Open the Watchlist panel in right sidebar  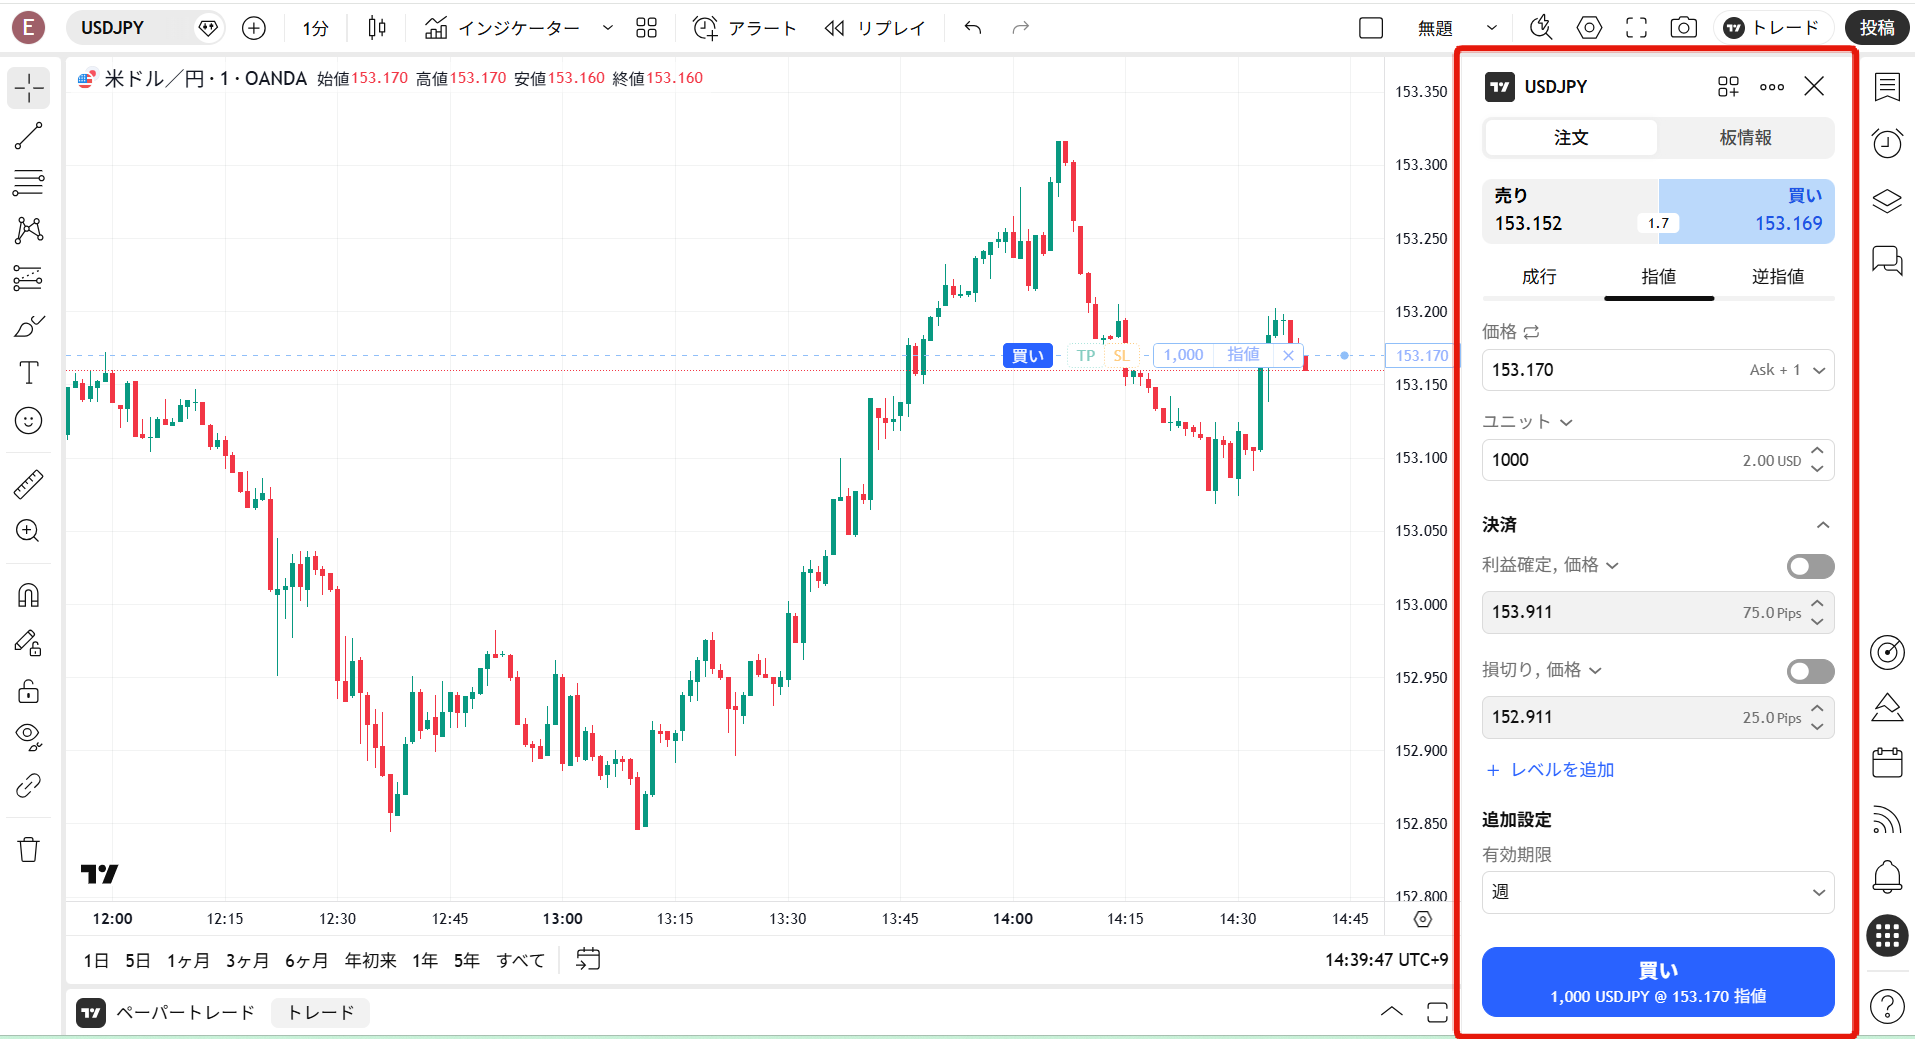[1887, 87]
